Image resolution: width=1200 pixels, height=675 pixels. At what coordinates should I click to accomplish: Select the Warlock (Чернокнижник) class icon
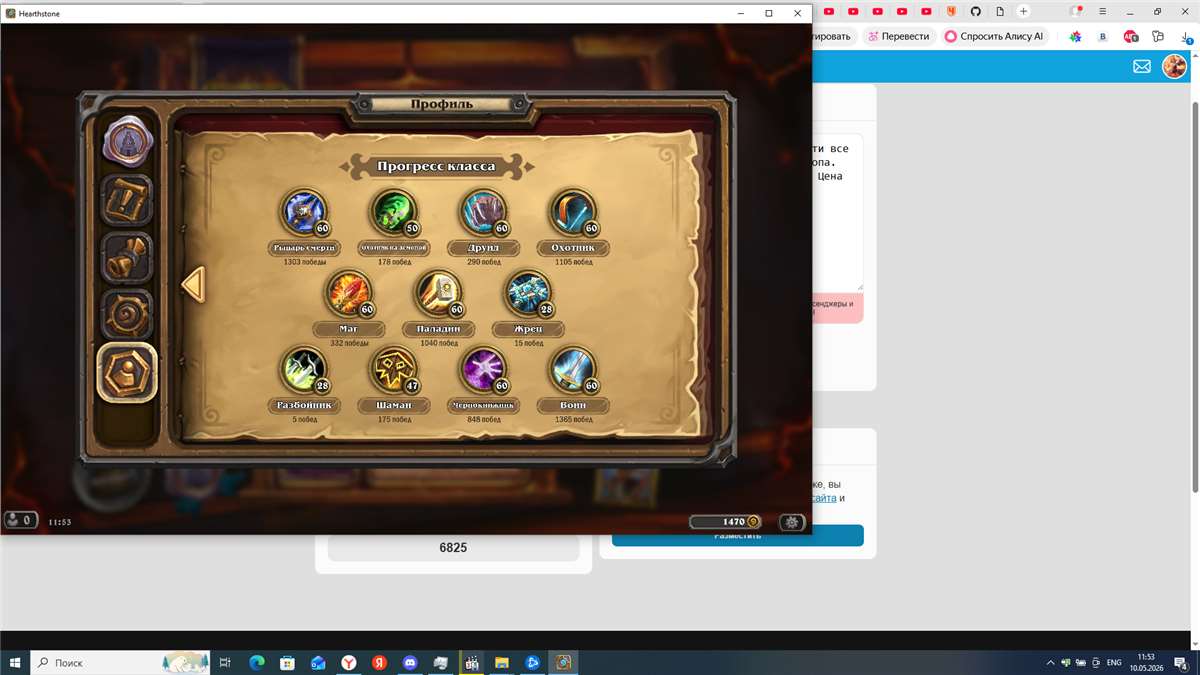483,371
